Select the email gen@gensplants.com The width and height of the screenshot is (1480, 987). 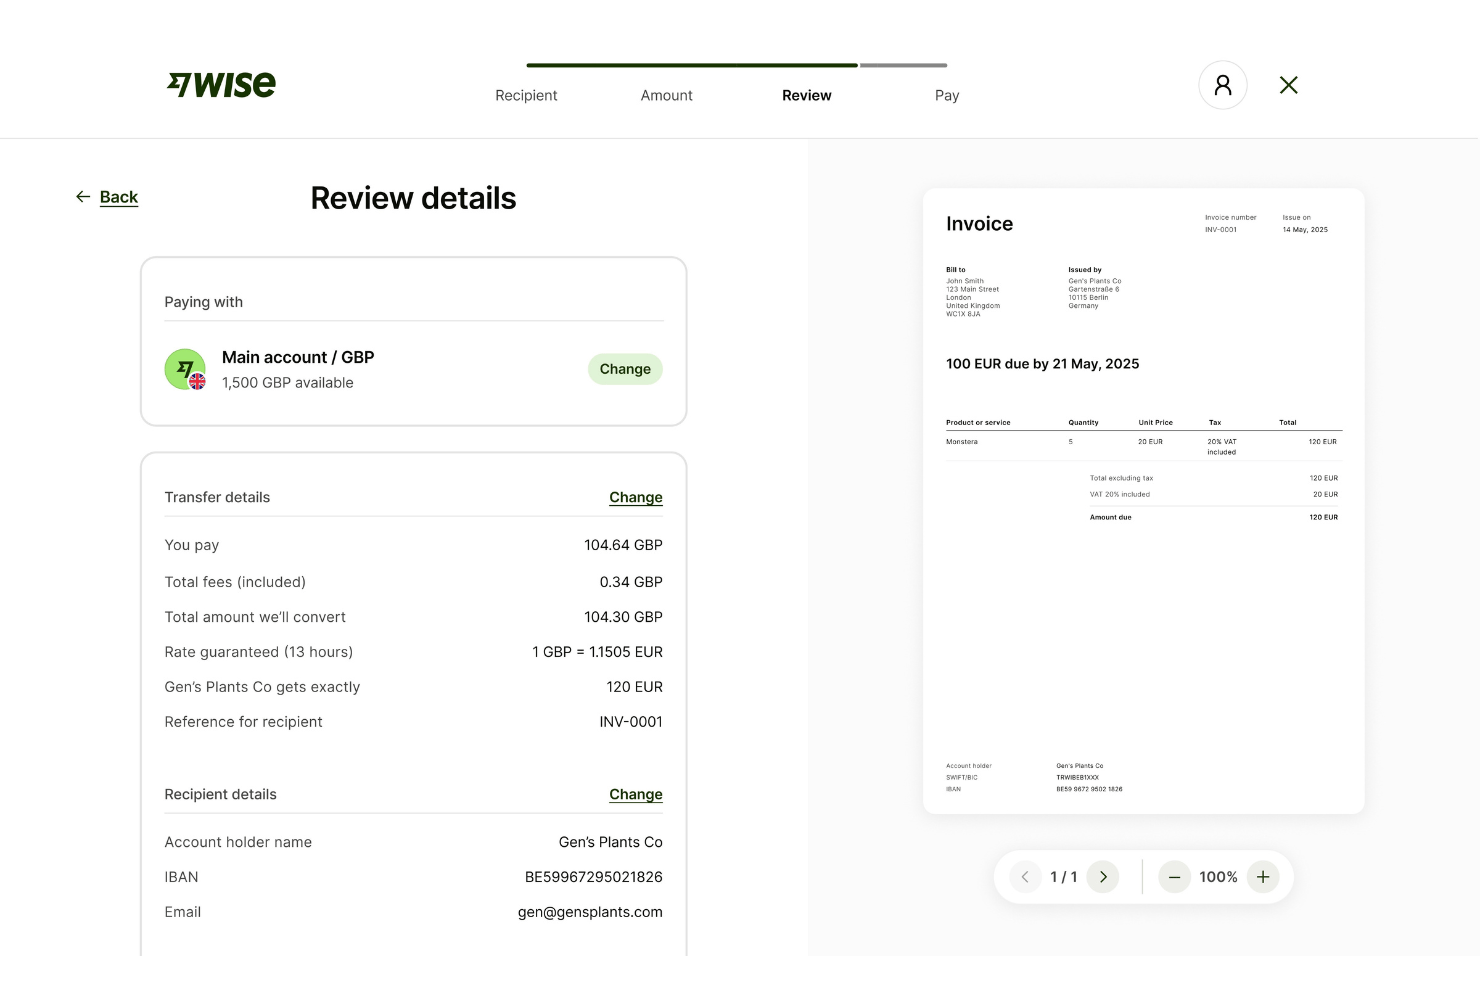click(x=590, y=912)
